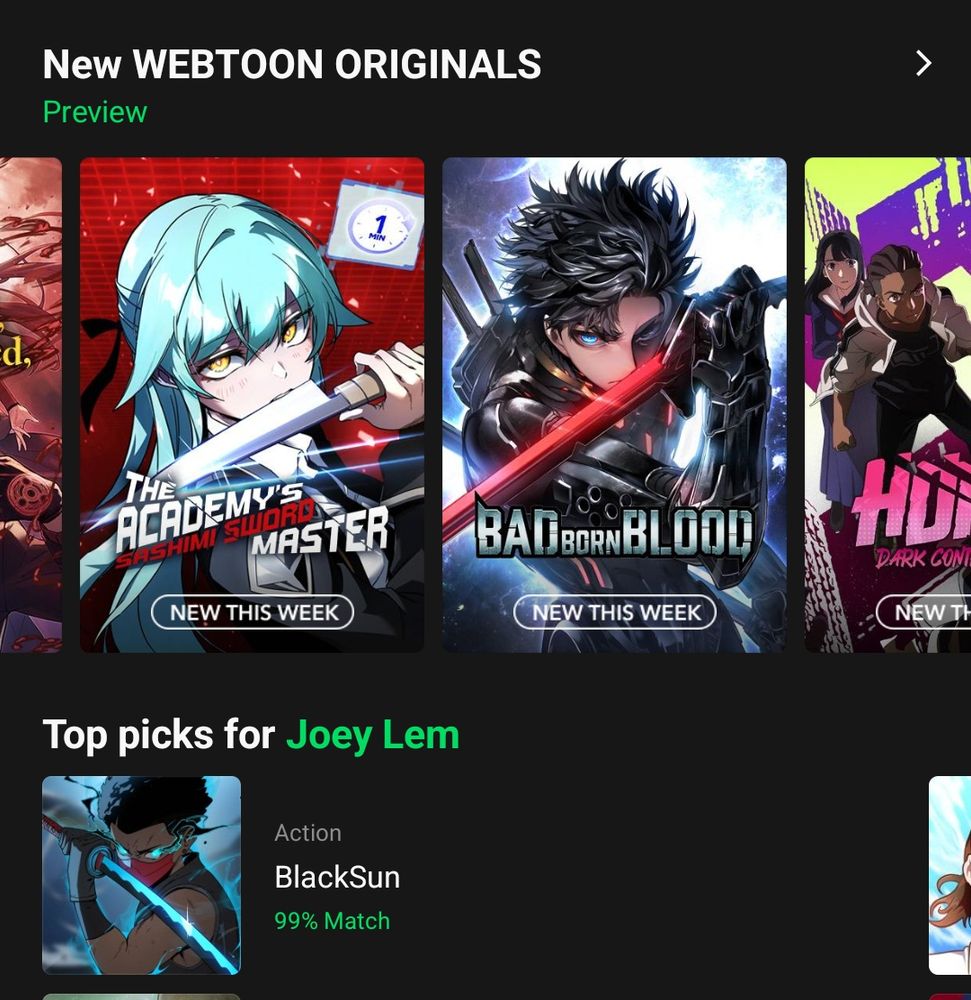The width and height of the screenshot is (971, 1000).
Task: Open The Academy's Sashimi Sword Master cover
Action: (252, 404)
